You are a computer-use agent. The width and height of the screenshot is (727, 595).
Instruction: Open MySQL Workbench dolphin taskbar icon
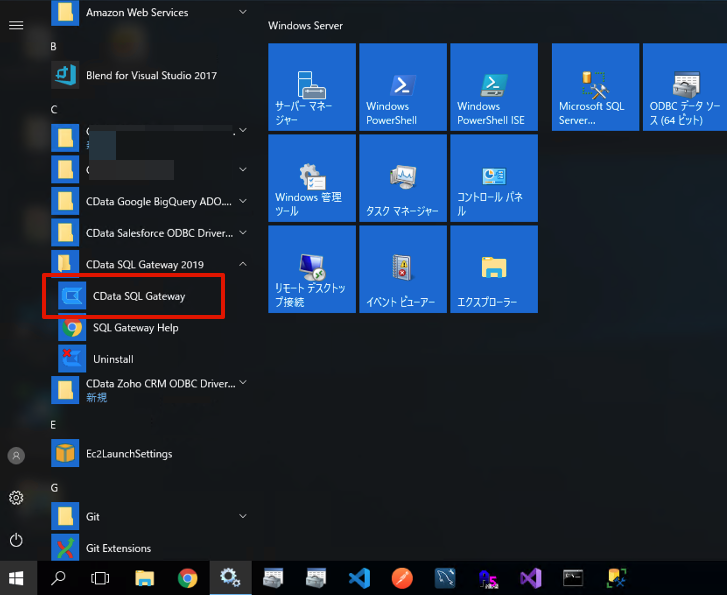(x=445, y=578)
